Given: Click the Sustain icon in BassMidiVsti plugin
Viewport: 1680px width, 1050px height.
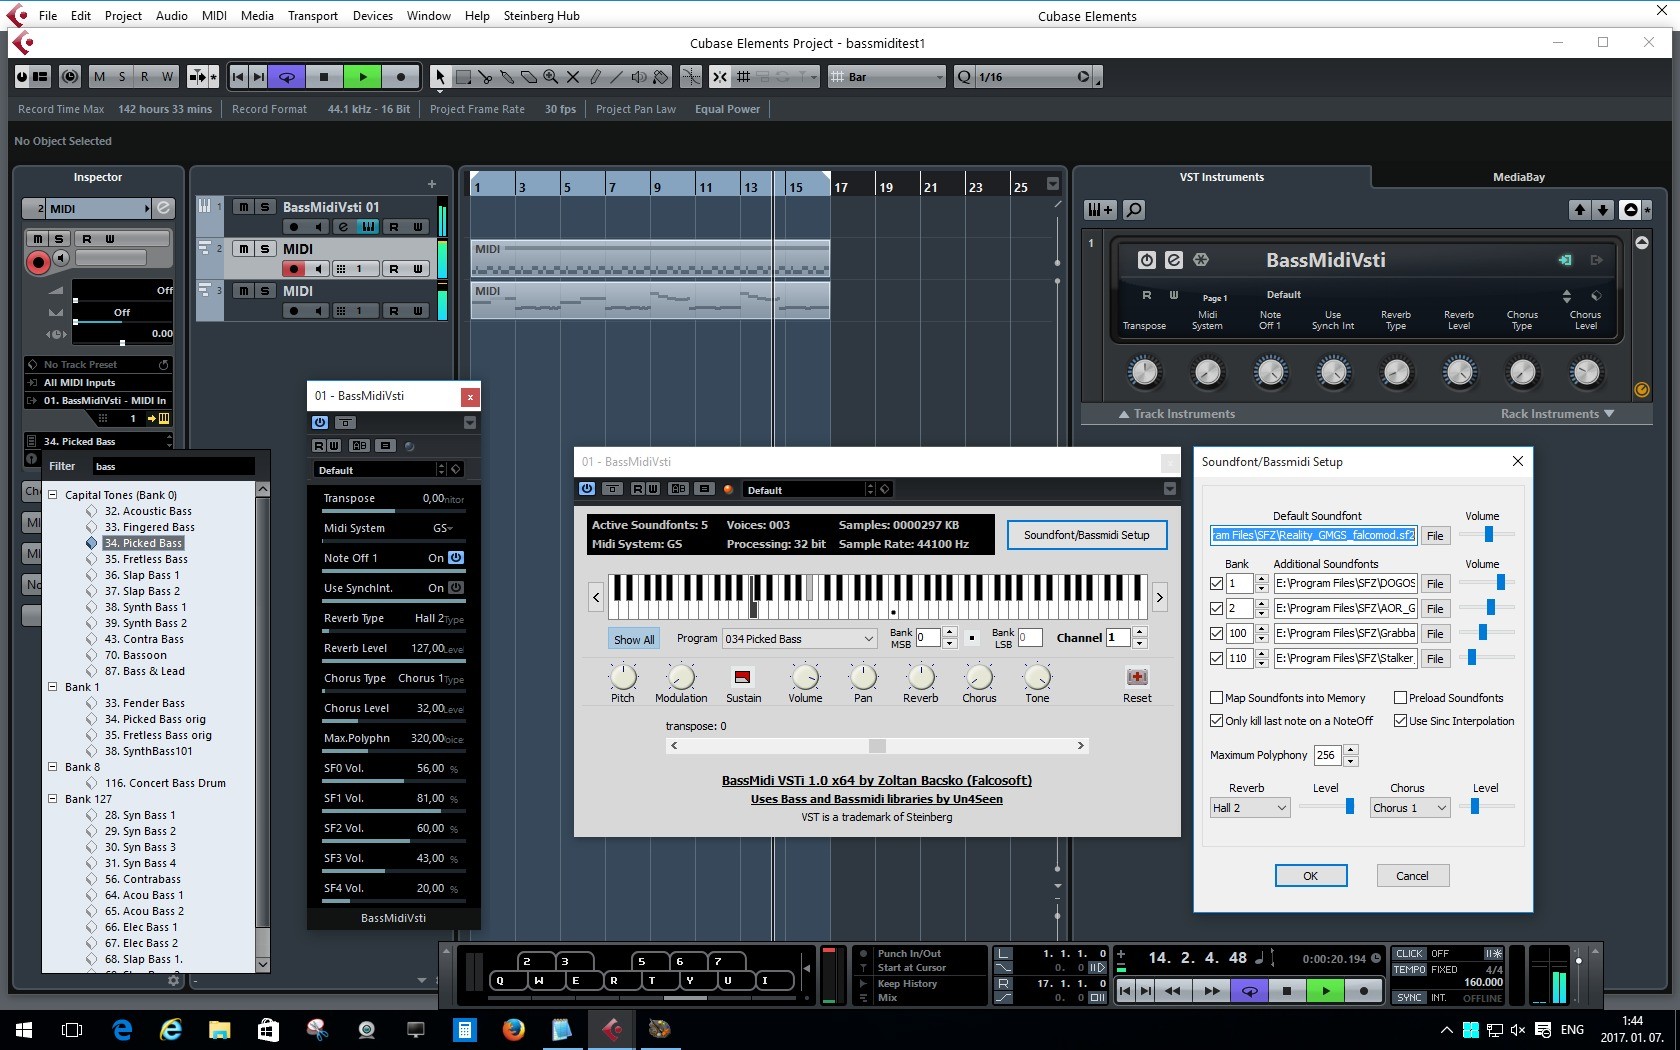Looking at the screenshot, I should (x=742, y=677).
